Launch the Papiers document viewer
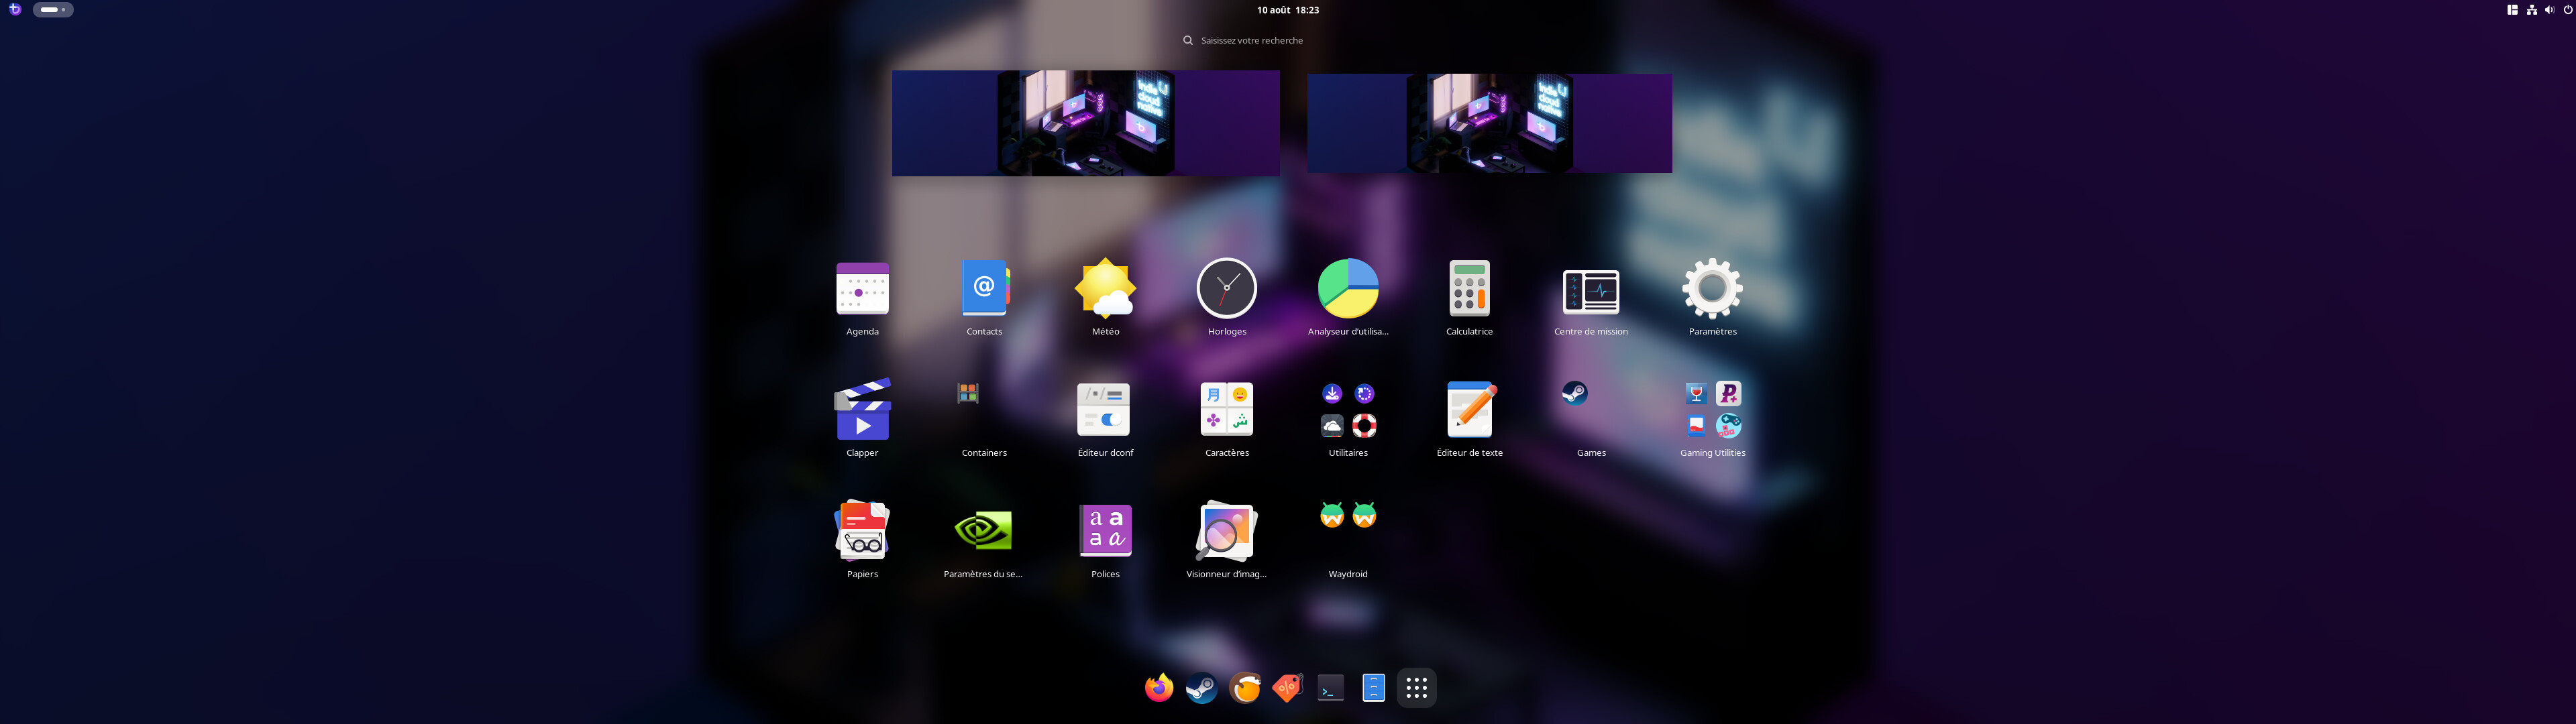 [862, 531]
